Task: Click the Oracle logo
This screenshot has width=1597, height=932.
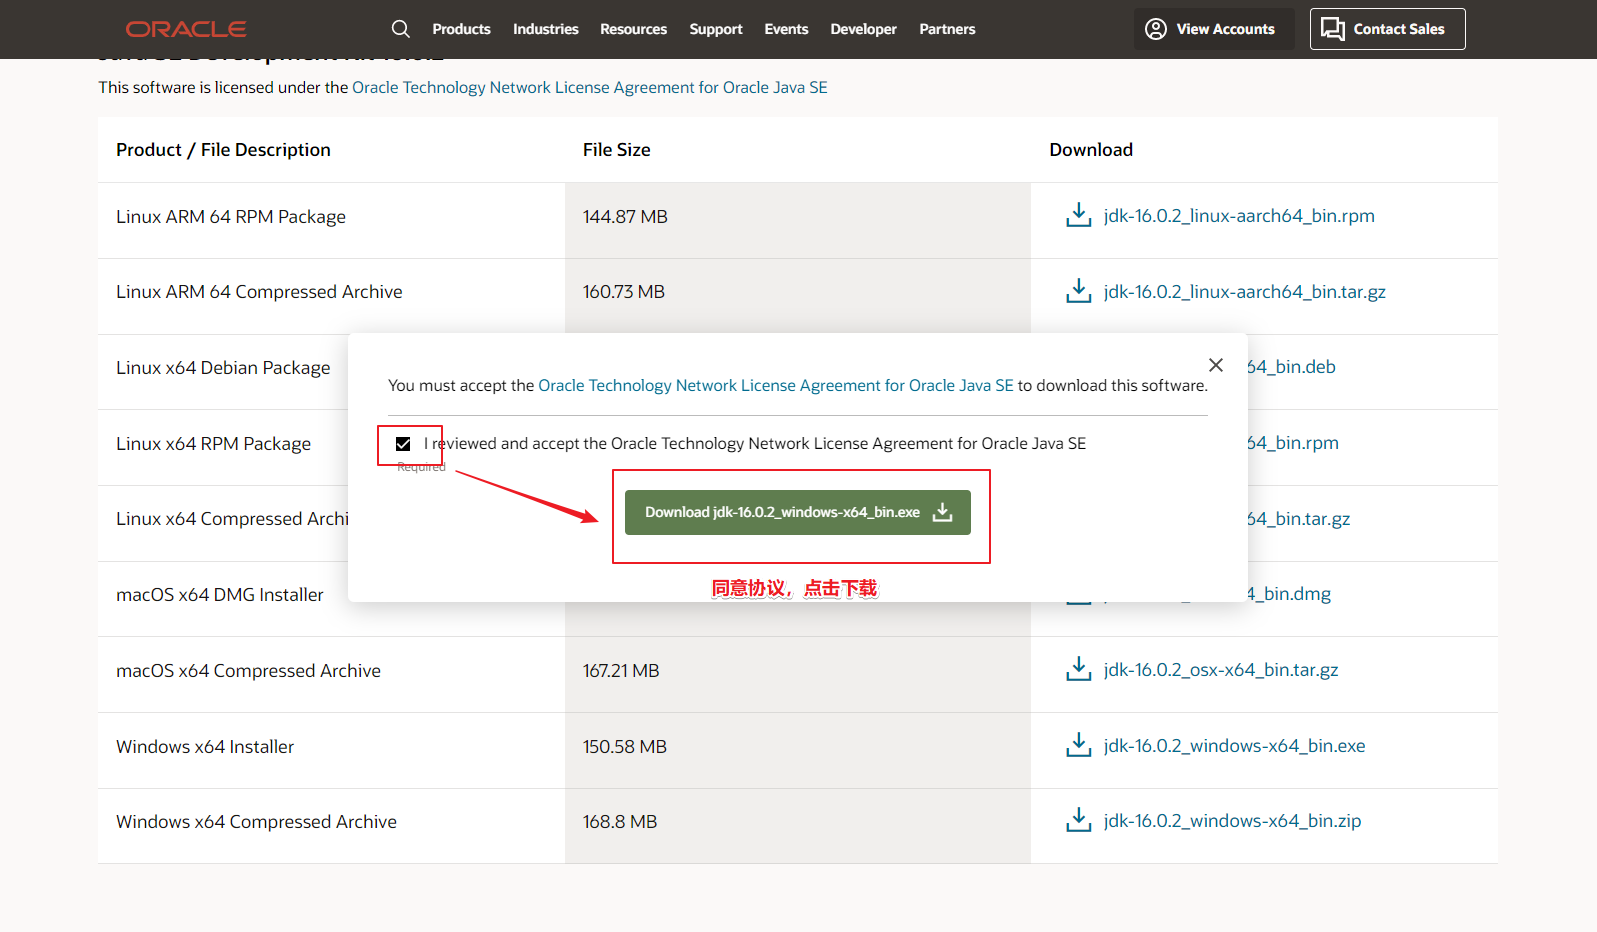Action: (186, 29)
